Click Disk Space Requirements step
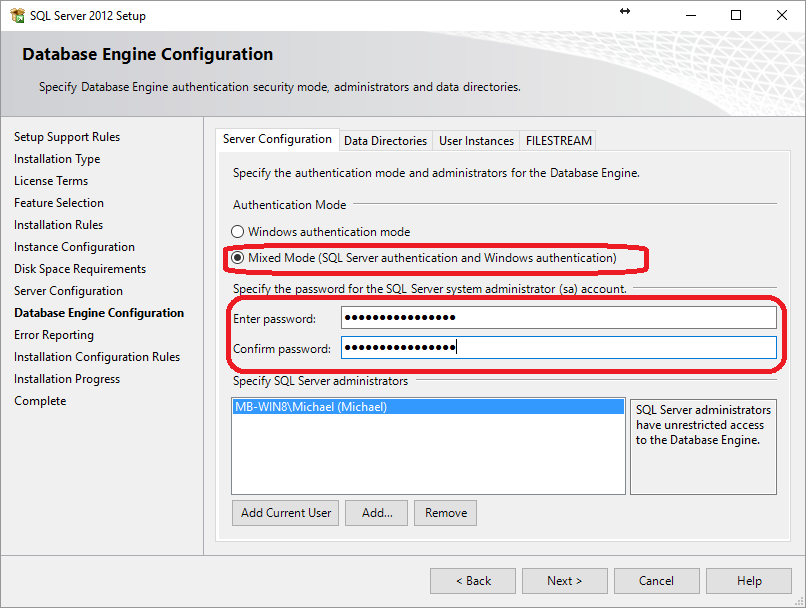The width and height of the screenshot is (809, 610). click(80, 269)
